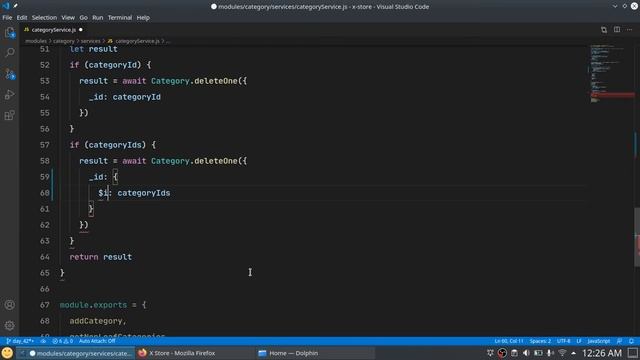The height and width of the screenshot is (360, 640).
Task: Change the UTF-8 file encoding
Action: click(564, 341)
